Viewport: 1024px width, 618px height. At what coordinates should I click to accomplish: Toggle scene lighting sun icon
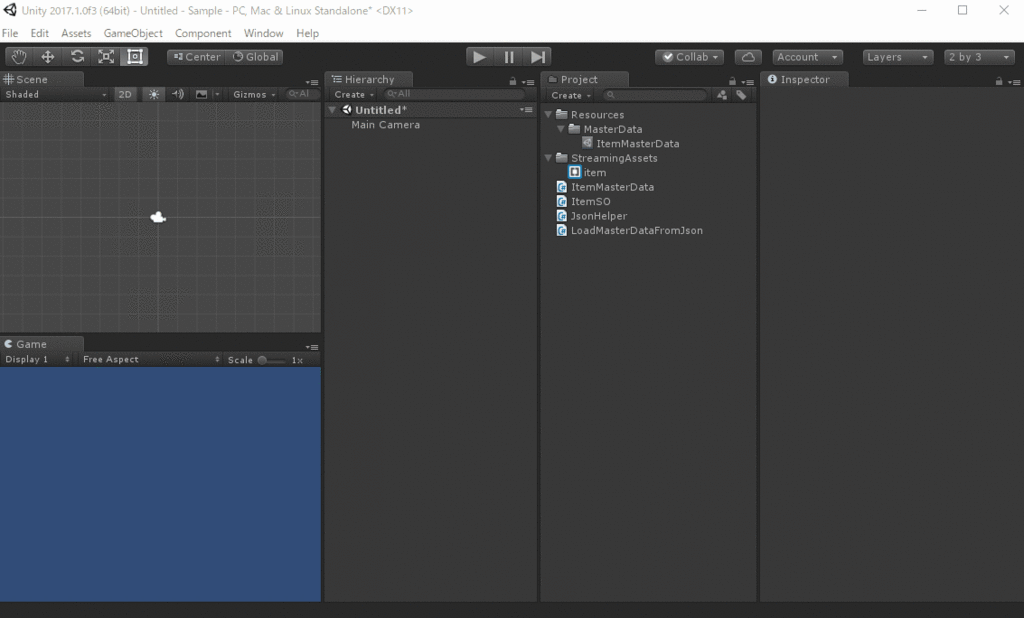click(x=153, y=95)
